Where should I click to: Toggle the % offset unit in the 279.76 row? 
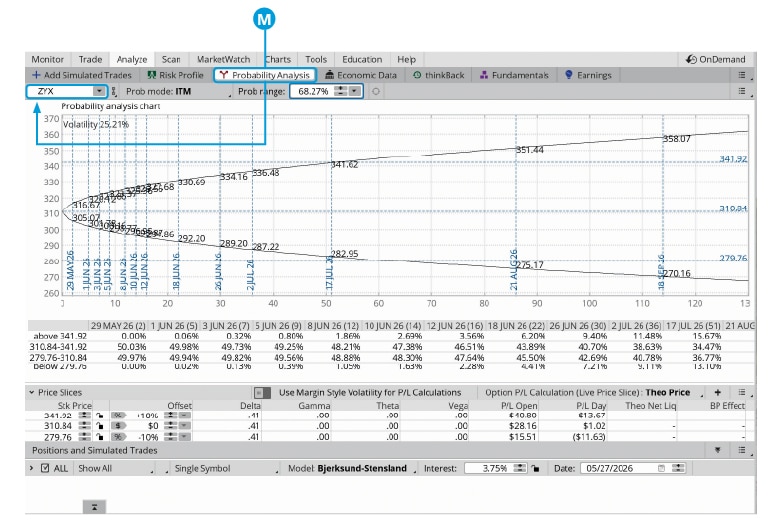tap(118, 437)
